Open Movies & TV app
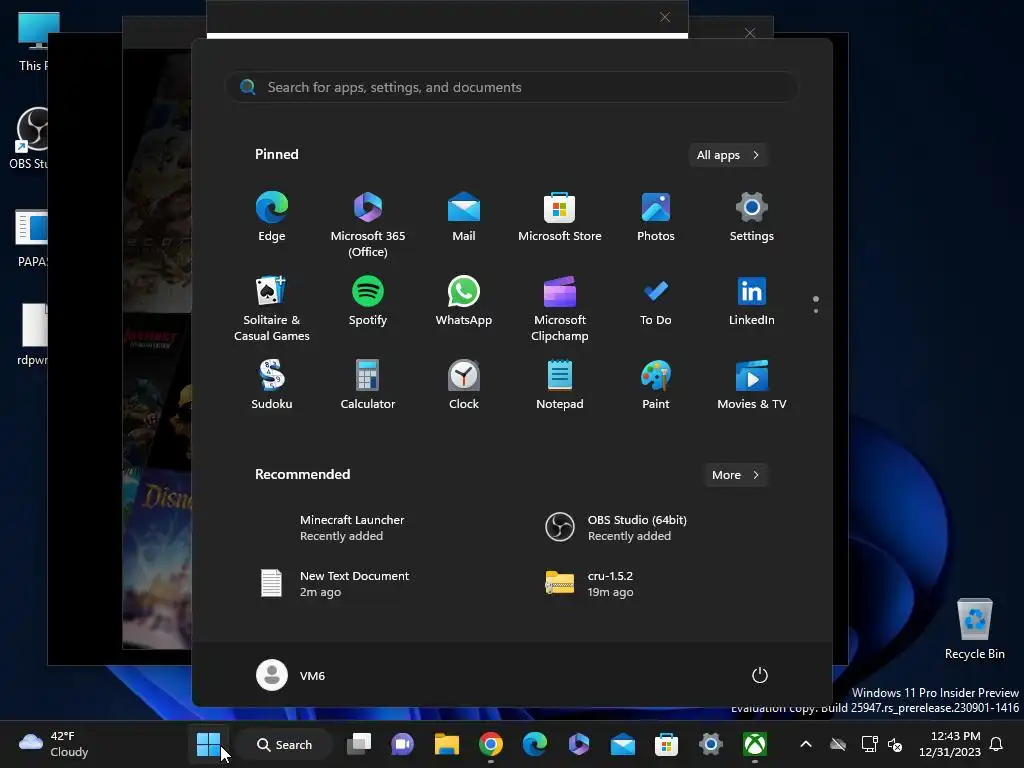The height and width of the screenshot is (768, 1024). click(752, 385)
